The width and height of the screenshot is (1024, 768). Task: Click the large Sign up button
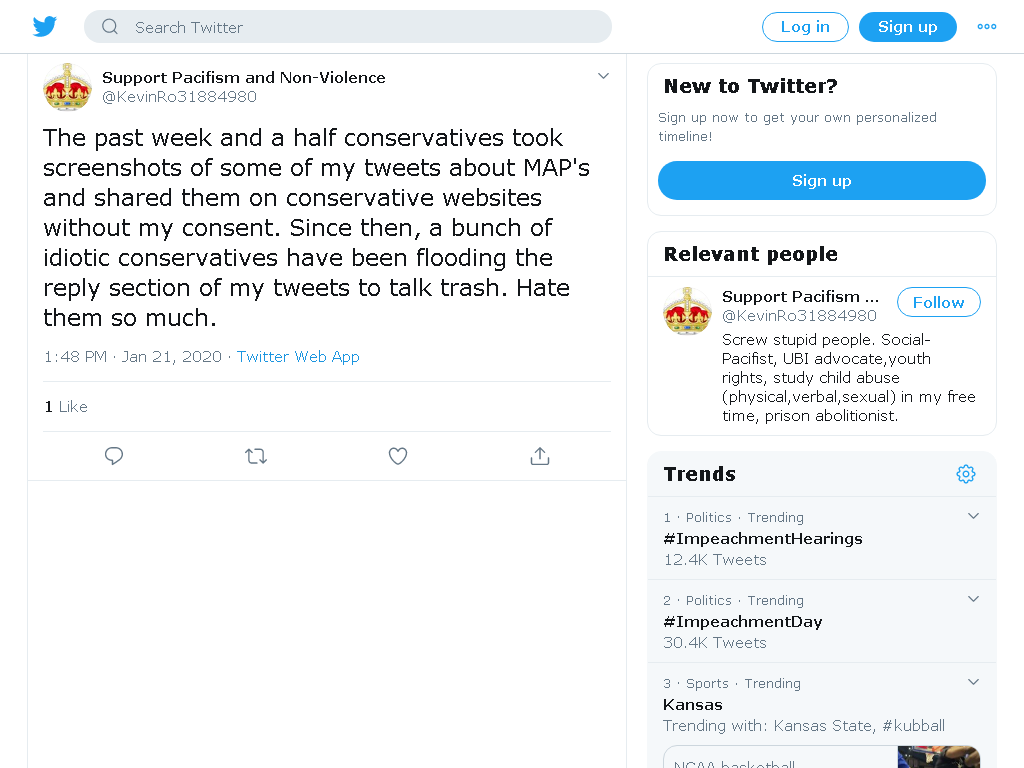point(822,181)
